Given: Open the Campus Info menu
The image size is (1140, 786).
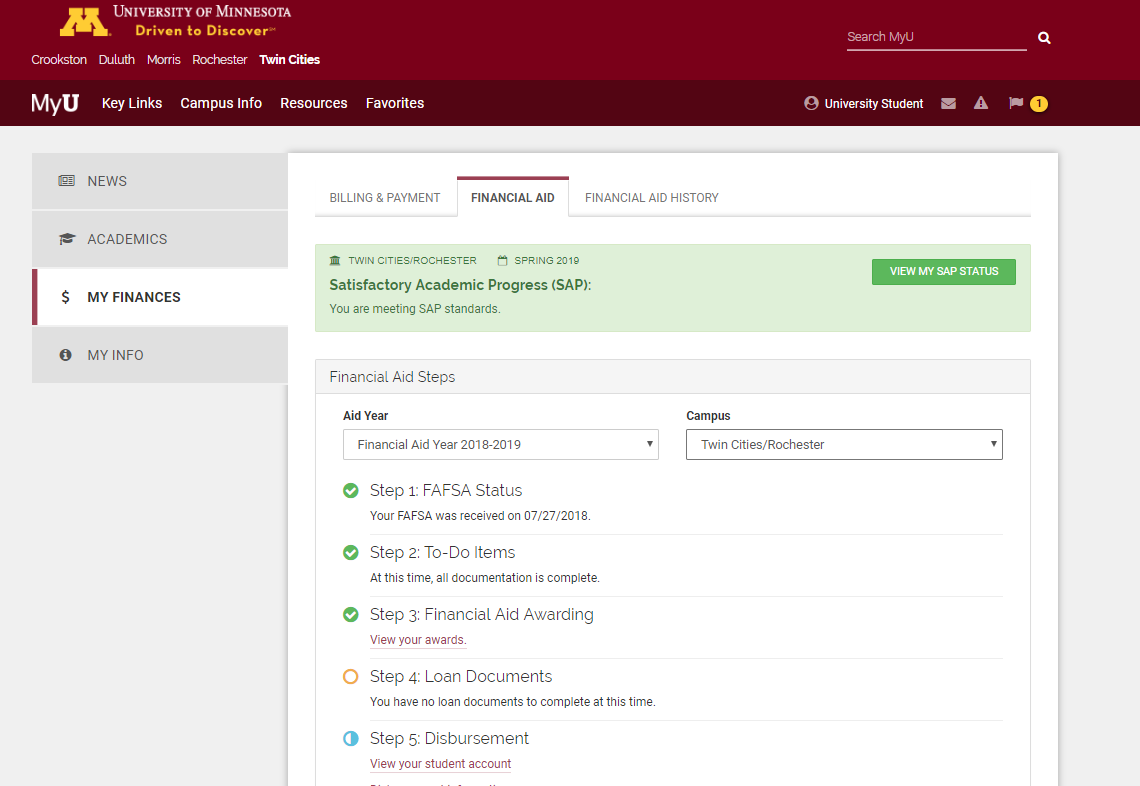Looking at the screenshot, I should point(221,103).
